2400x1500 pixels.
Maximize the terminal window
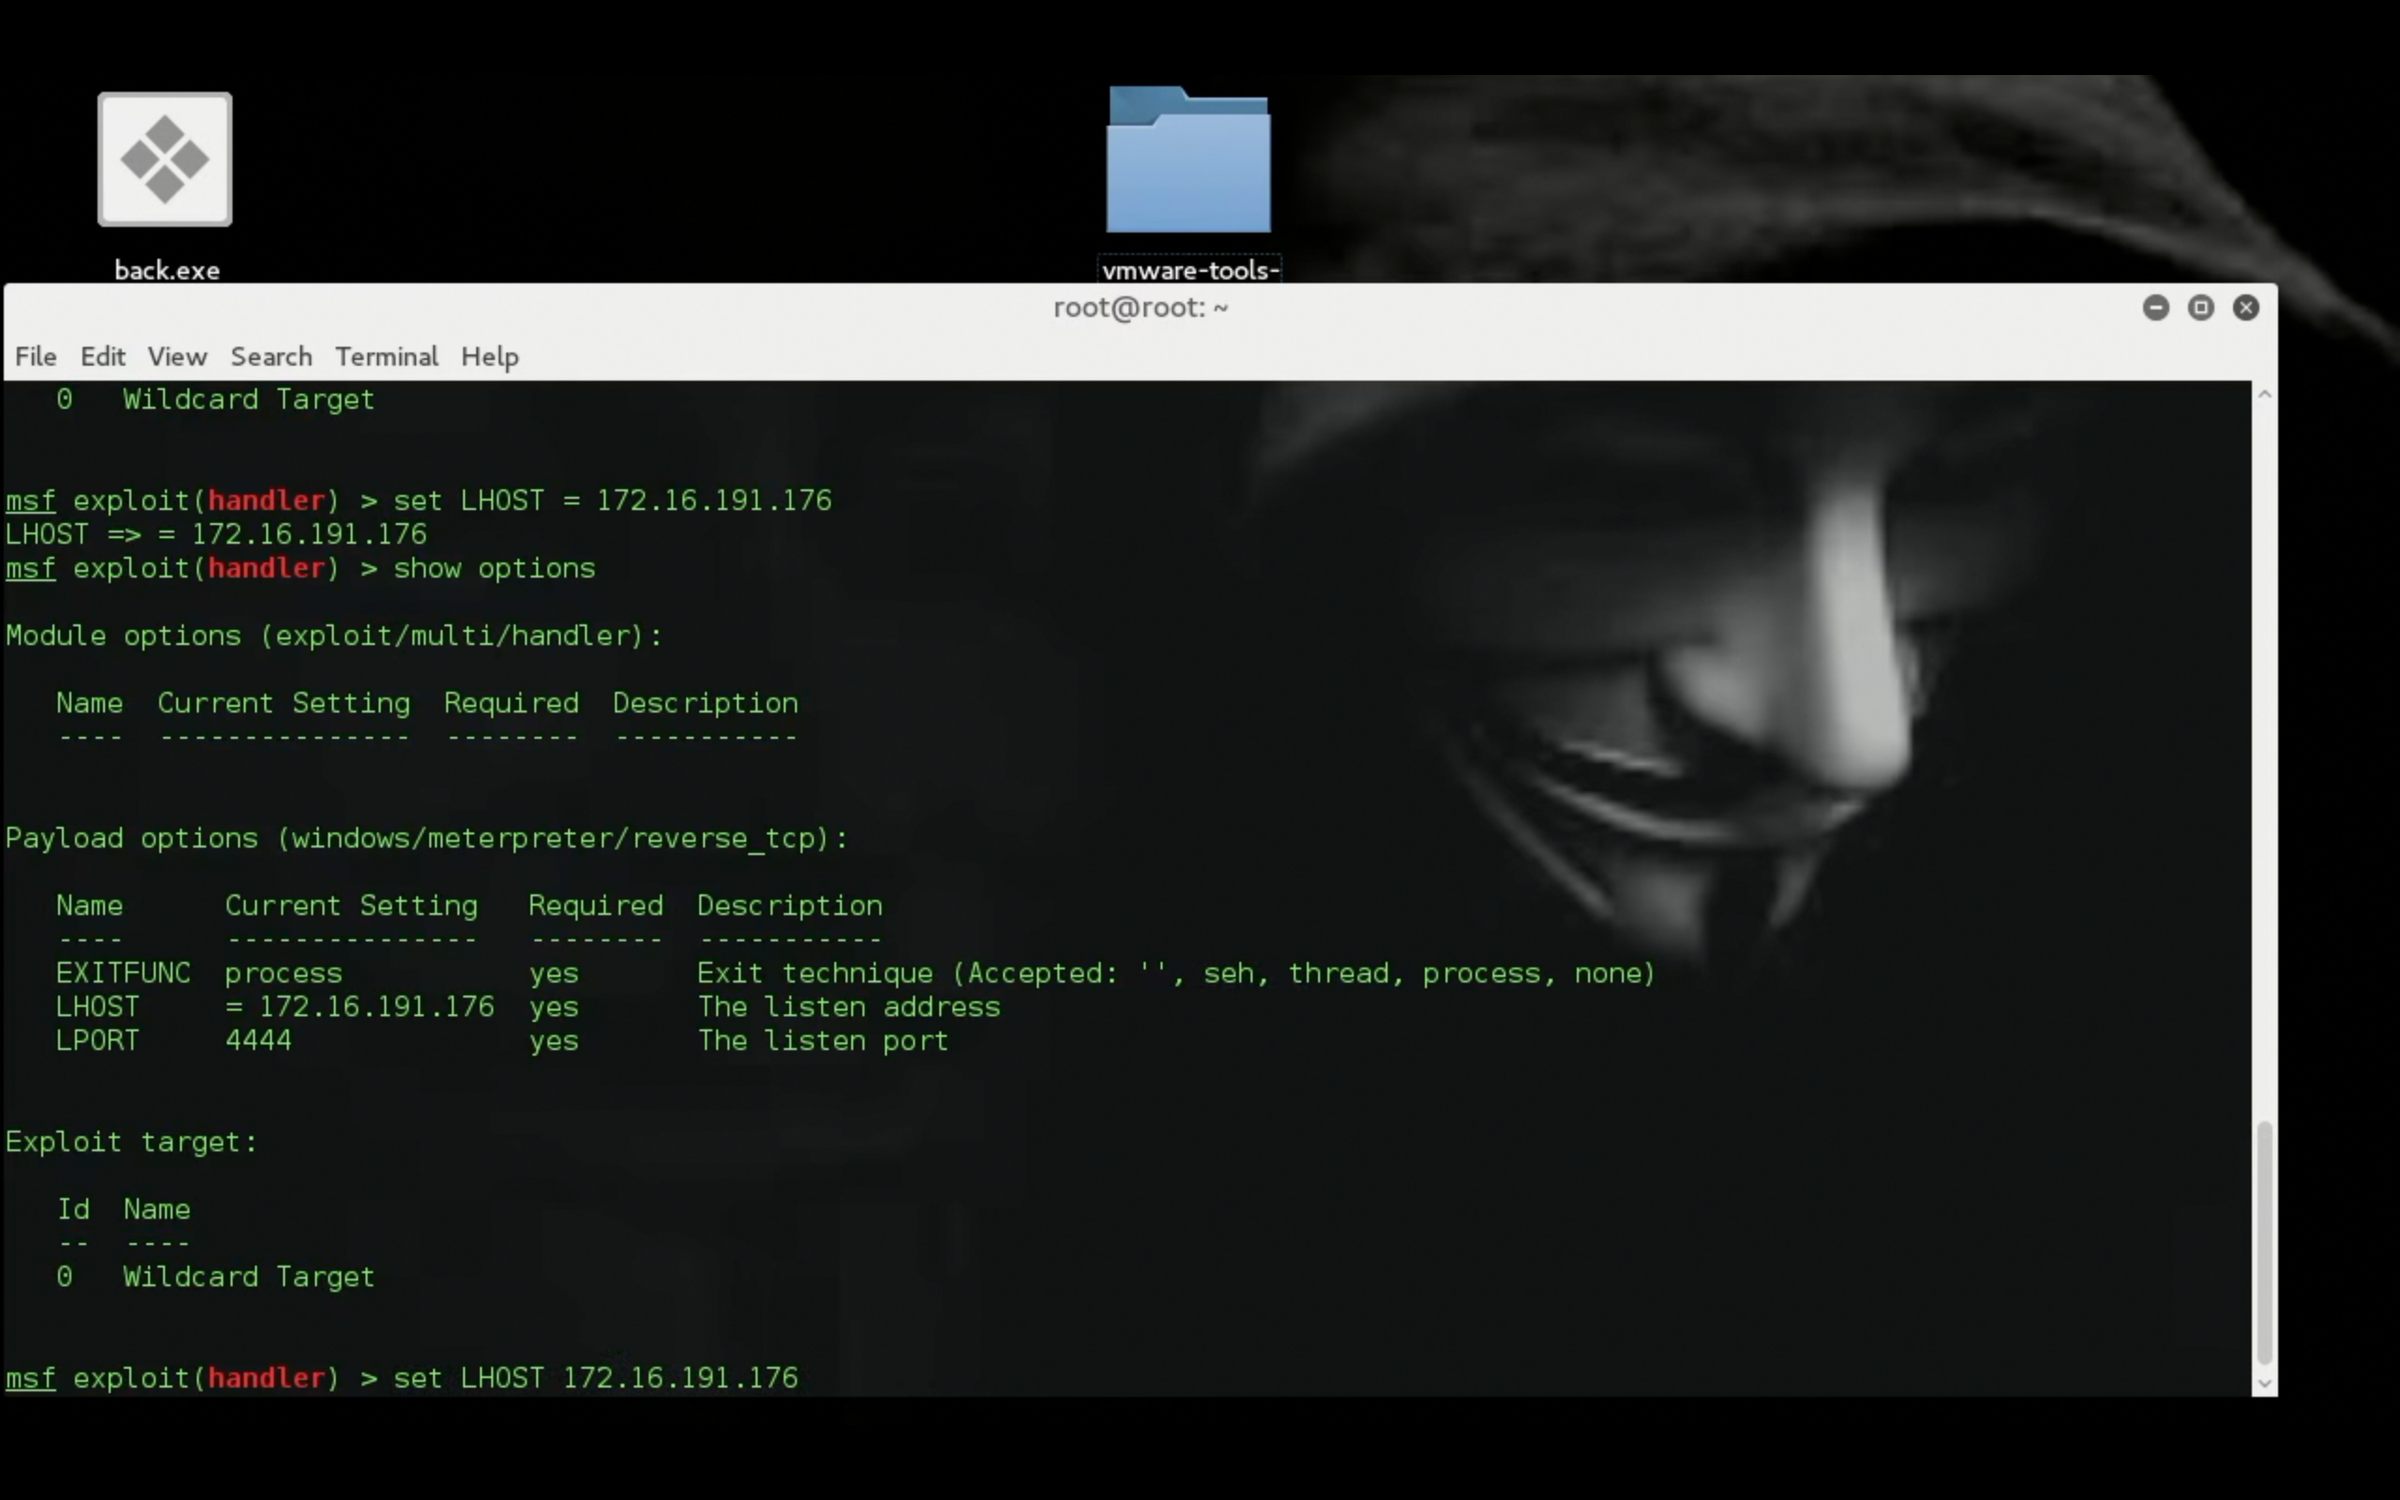2201,308
